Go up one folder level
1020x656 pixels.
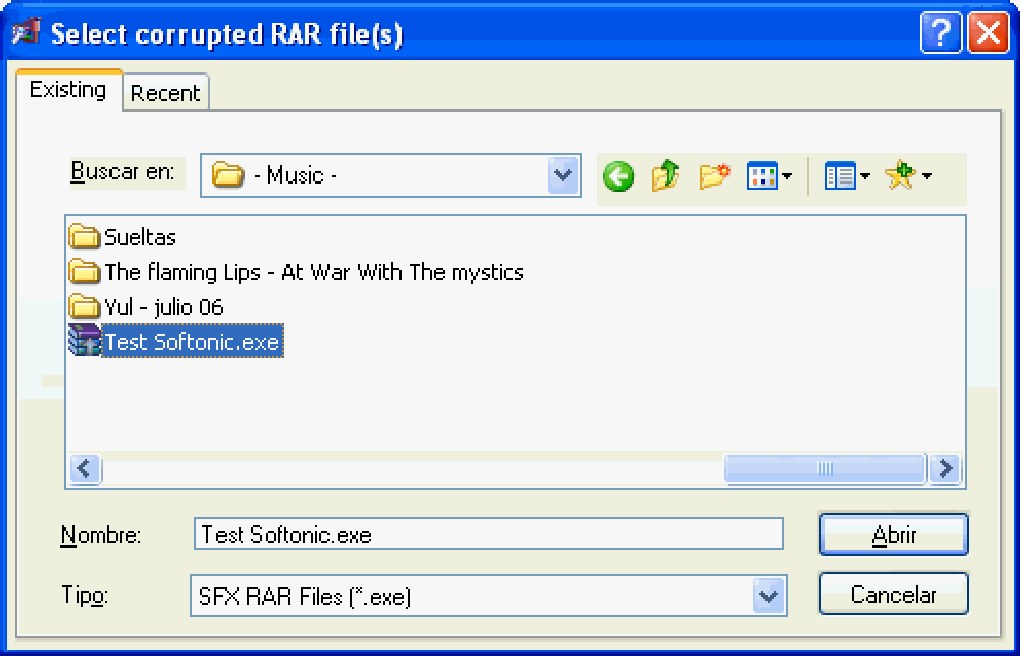tap(665, 176)
